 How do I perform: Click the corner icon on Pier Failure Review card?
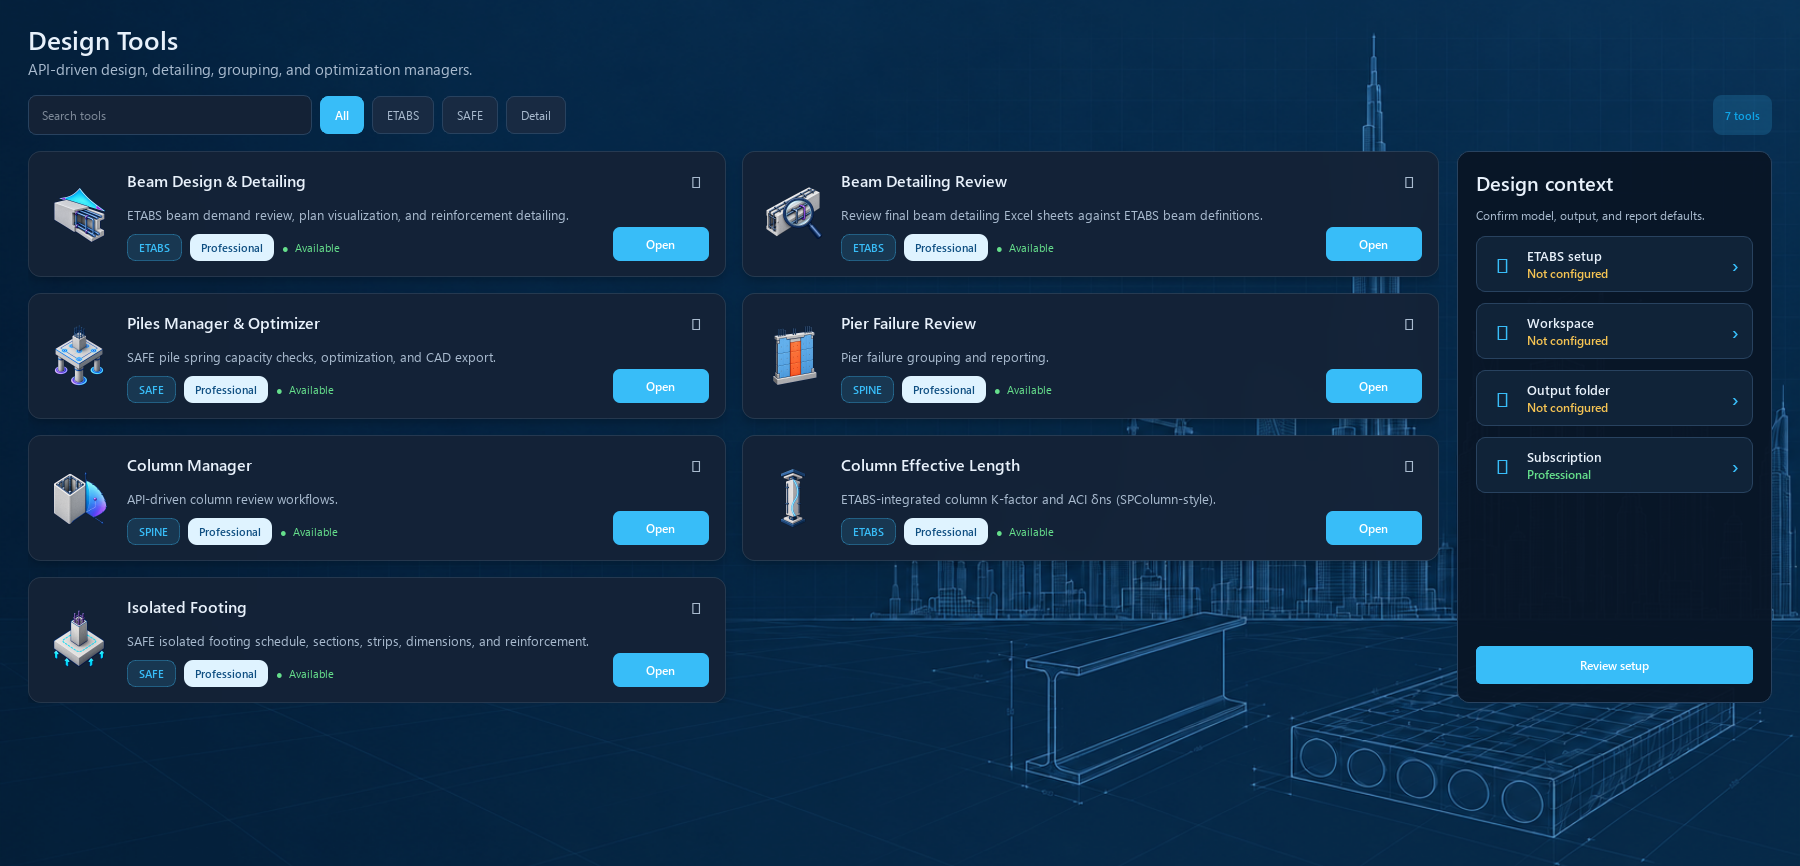click(x=1409, y=325)
